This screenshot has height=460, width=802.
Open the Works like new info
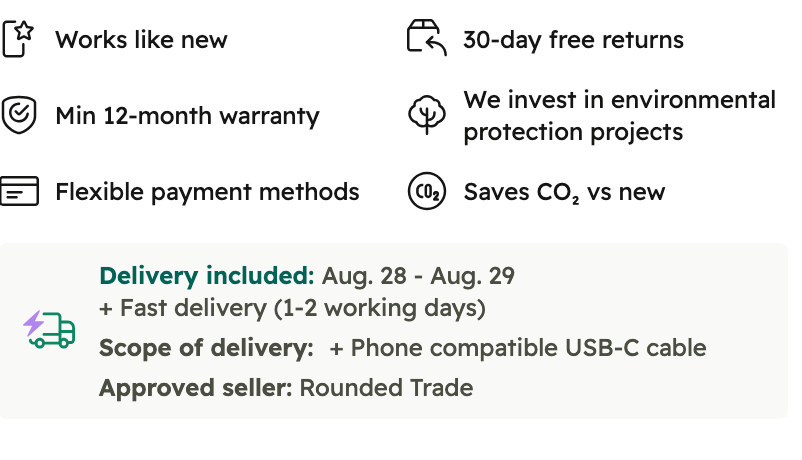pyautogui.click(x=141, y=40)
